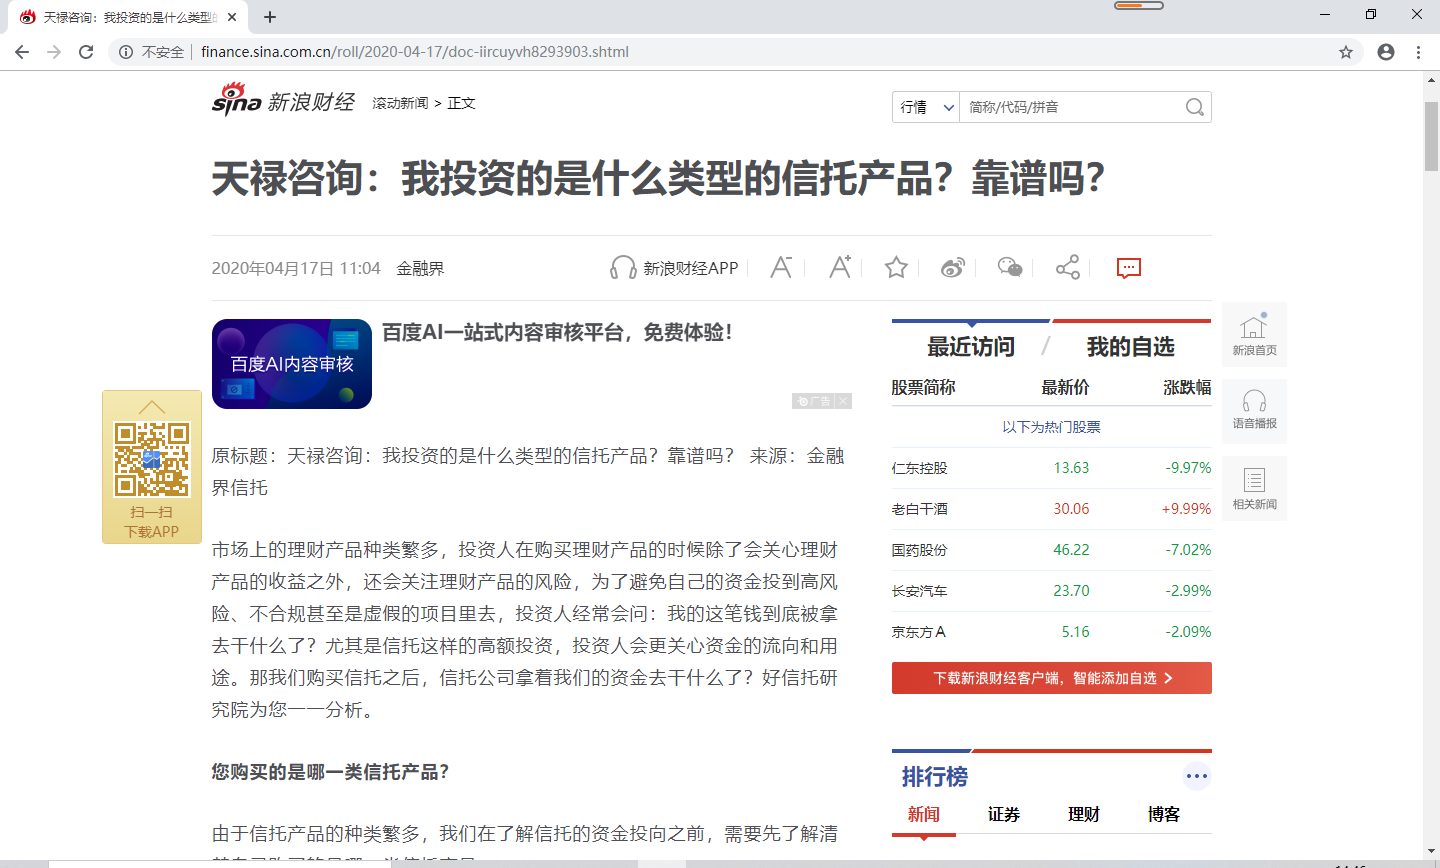Click the scrollbar down arrow
1440x868 pixels.
click(1431, 851)
